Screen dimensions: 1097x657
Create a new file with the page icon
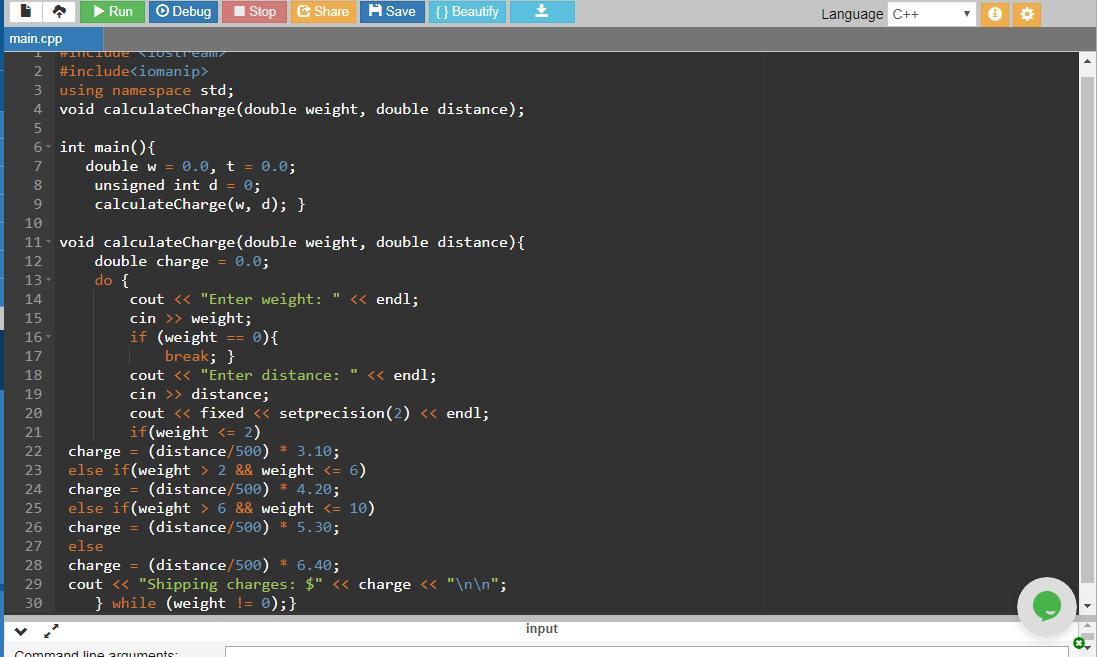coord(26,12)
